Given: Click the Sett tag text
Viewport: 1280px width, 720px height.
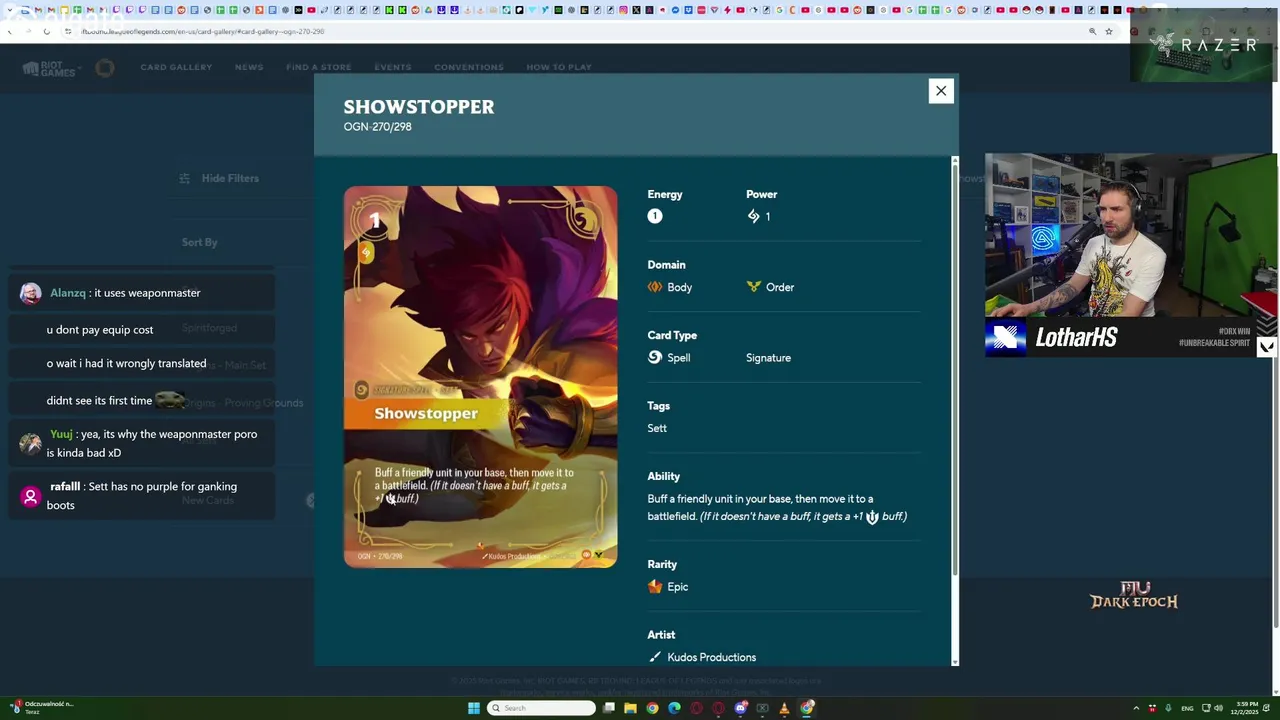Looking at the screenshot, I should coord(657,428).
